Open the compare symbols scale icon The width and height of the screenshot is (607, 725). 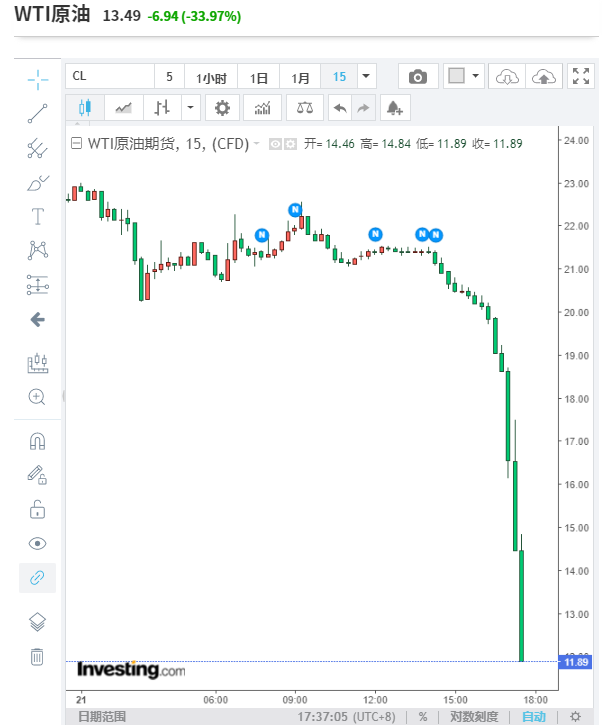(303, 108)
